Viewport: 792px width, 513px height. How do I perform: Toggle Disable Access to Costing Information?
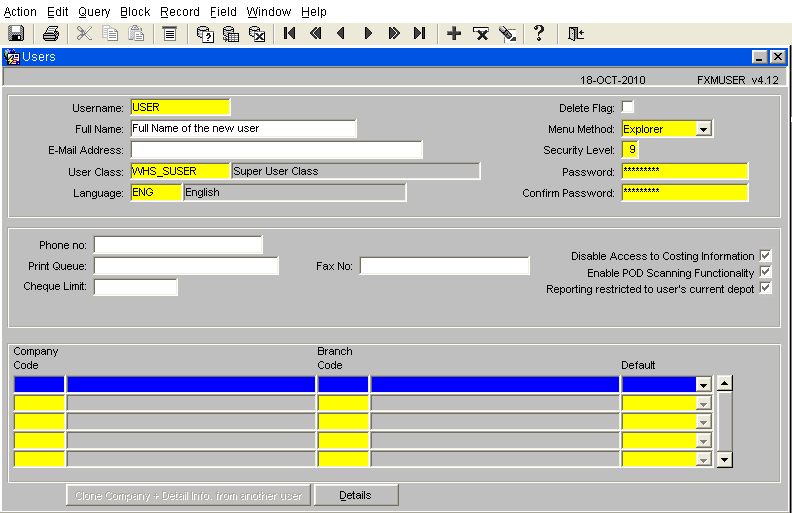pos(765,255)
